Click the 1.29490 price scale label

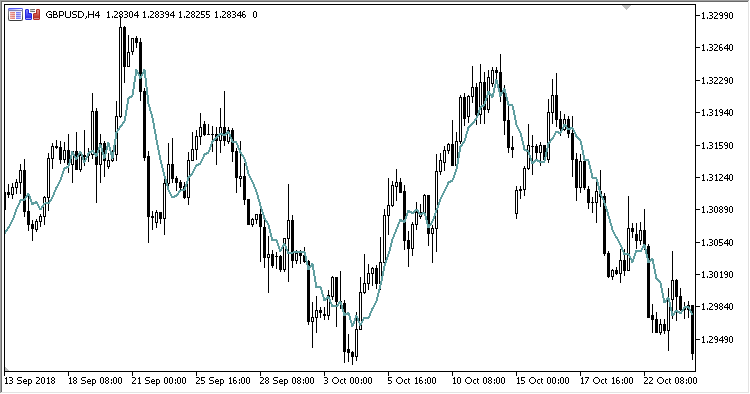tap(717, 339)
